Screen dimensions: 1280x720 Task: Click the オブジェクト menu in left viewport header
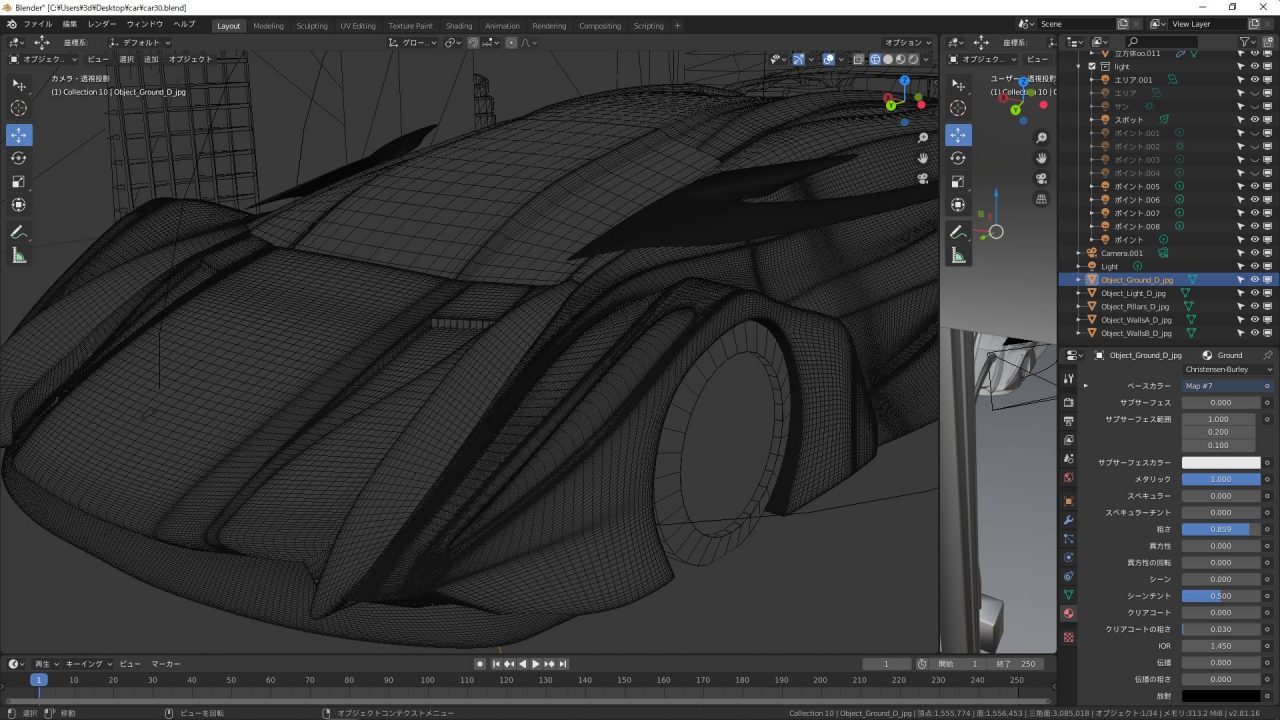pyautogui.click(x=190, y=59)
